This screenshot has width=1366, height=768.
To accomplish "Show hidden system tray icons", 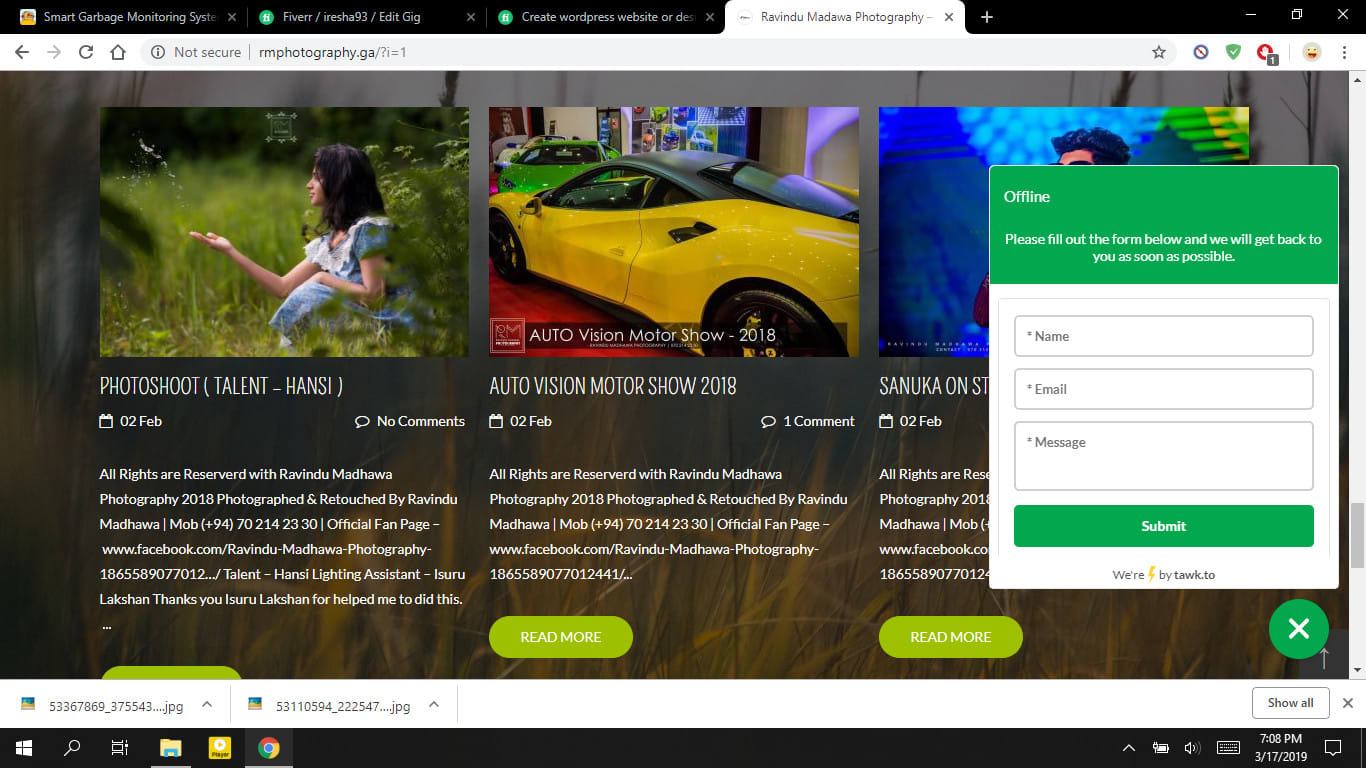I will click(x=1129, y=748).
